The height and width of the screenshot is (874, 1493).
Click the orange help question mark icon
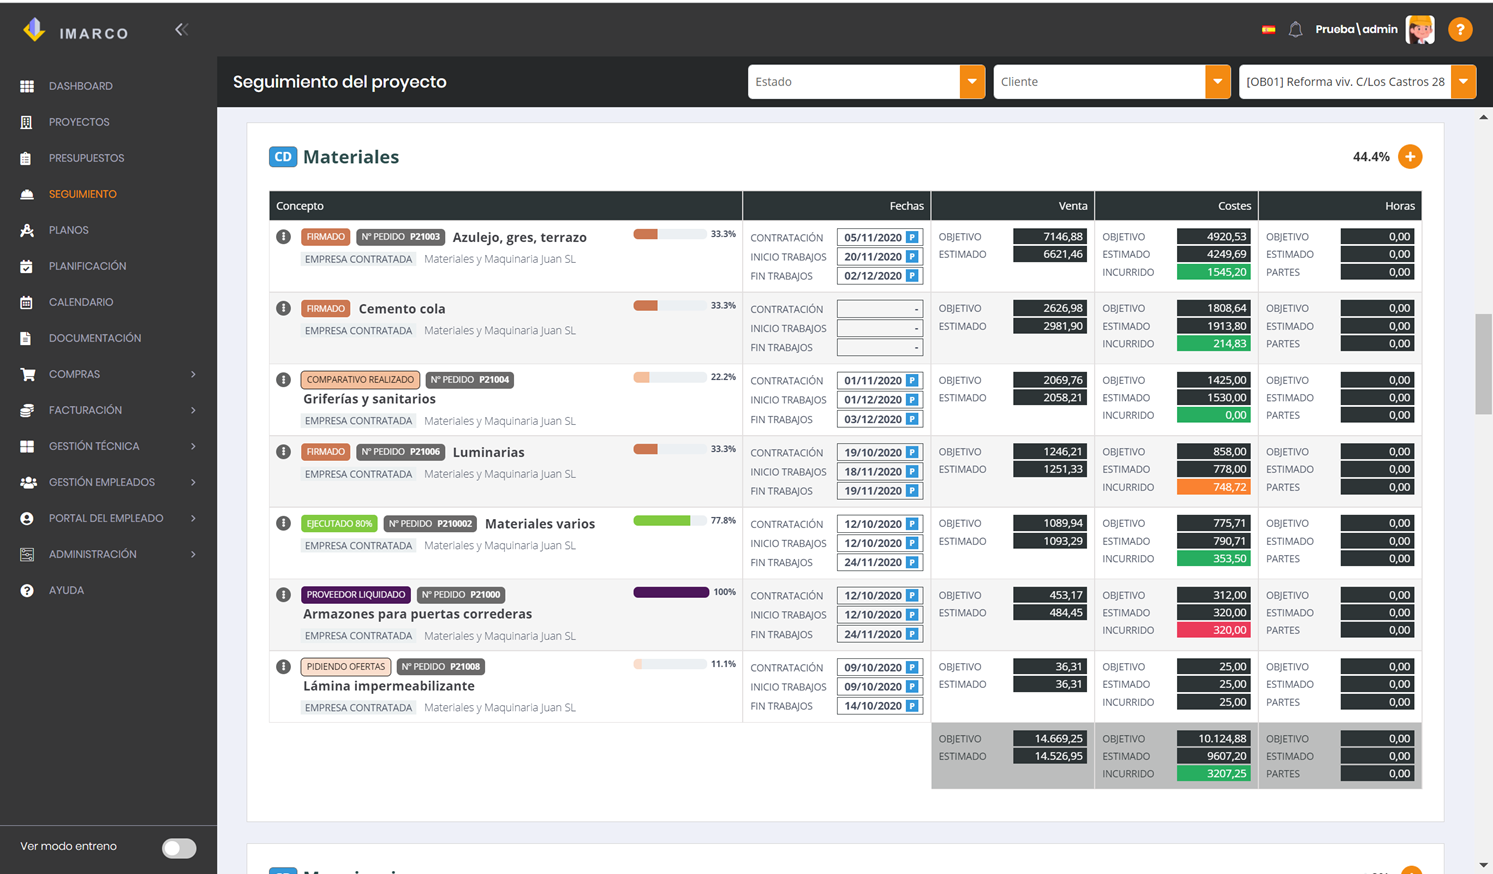pos(1460,30)
